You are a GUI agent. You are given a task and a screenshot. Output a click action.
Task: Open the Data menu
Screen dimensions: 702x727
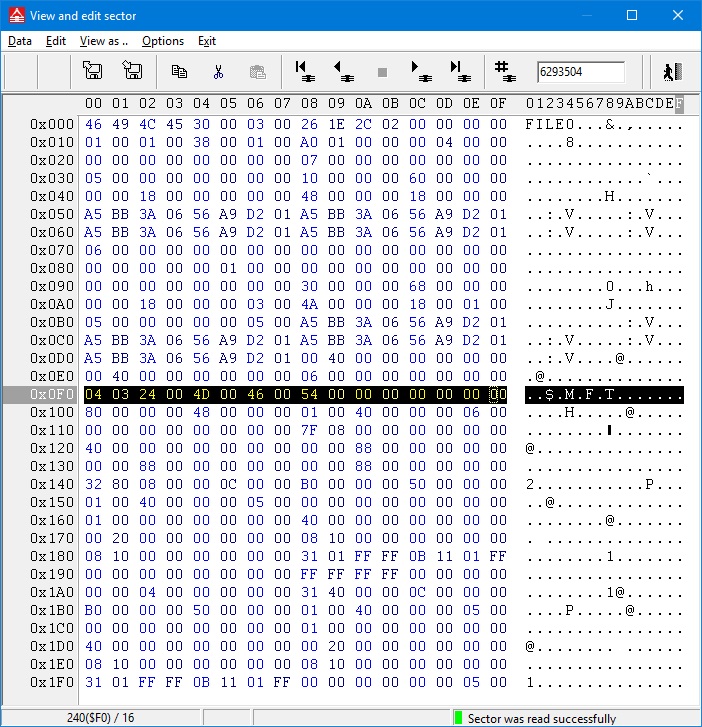click(x=20, y=41)
